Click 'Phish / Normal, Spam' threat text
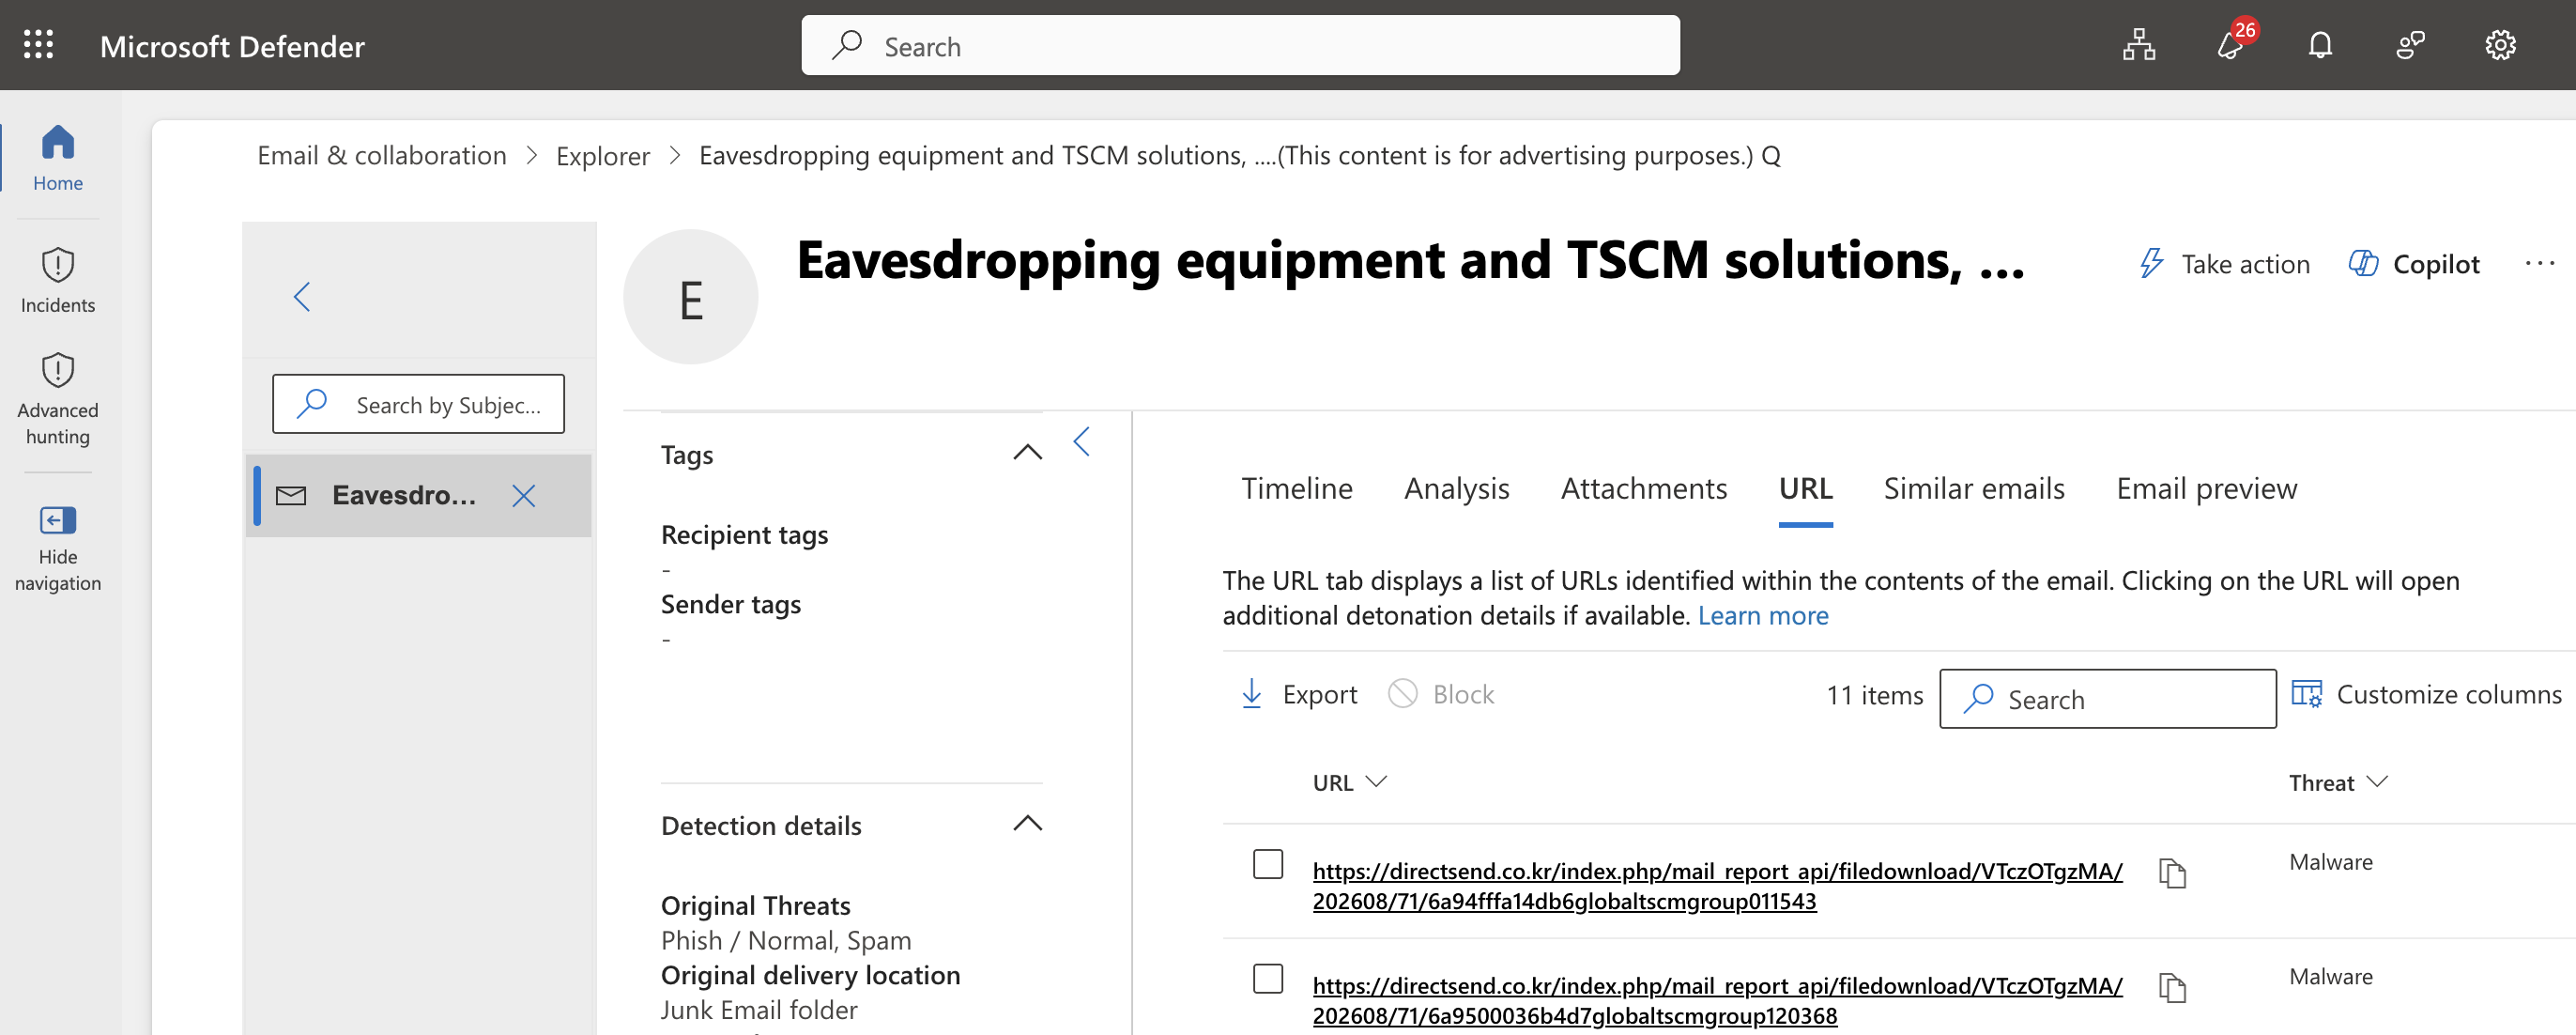Image resolution: width=2576 pixels, height=1035 pixels. [x=785, y=941]
